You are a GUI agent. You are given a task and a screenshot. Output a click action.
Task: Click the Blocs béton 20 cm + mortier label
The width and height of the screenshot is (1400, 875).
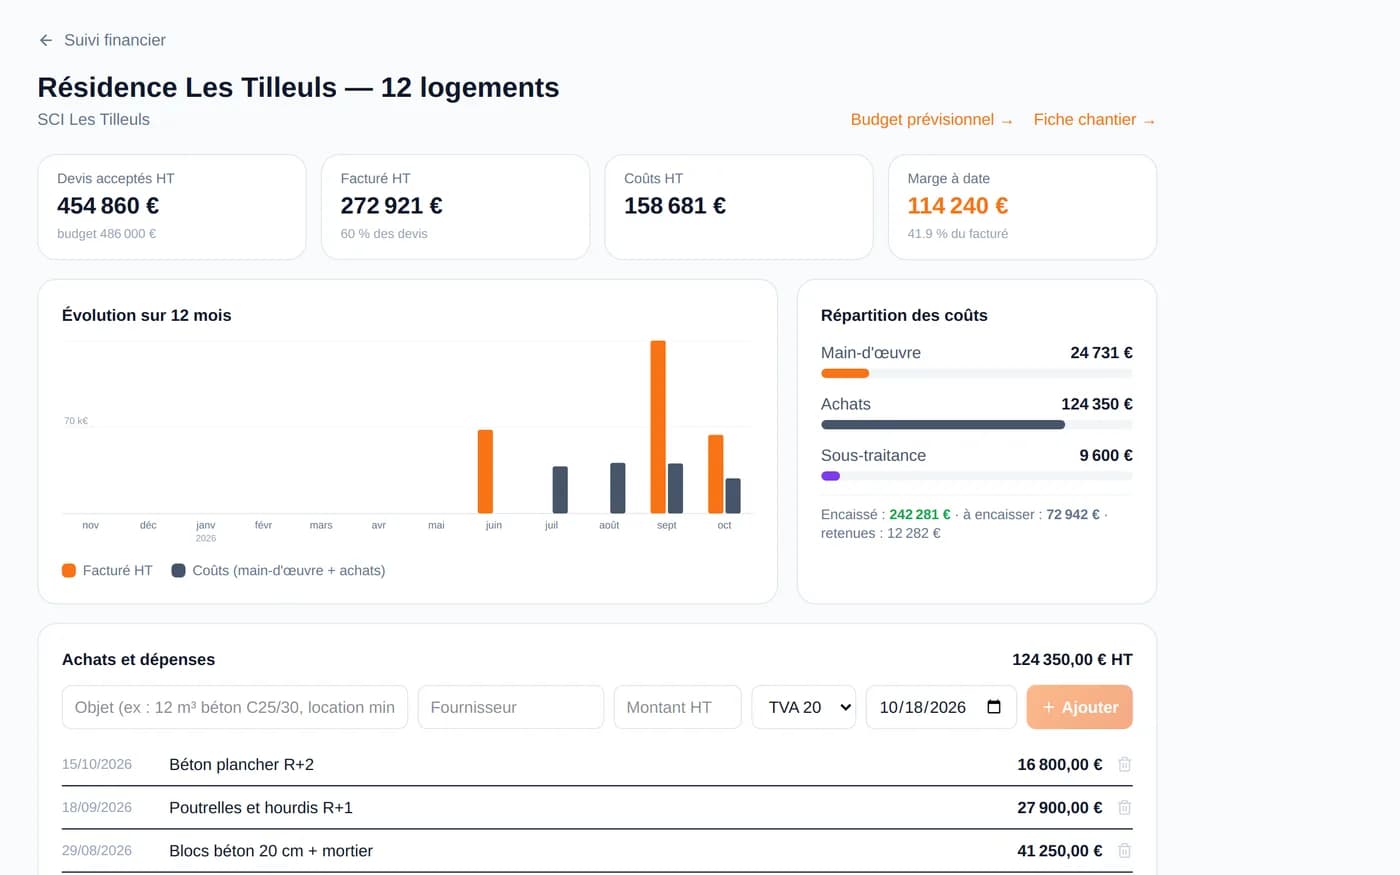coord(271,851)
